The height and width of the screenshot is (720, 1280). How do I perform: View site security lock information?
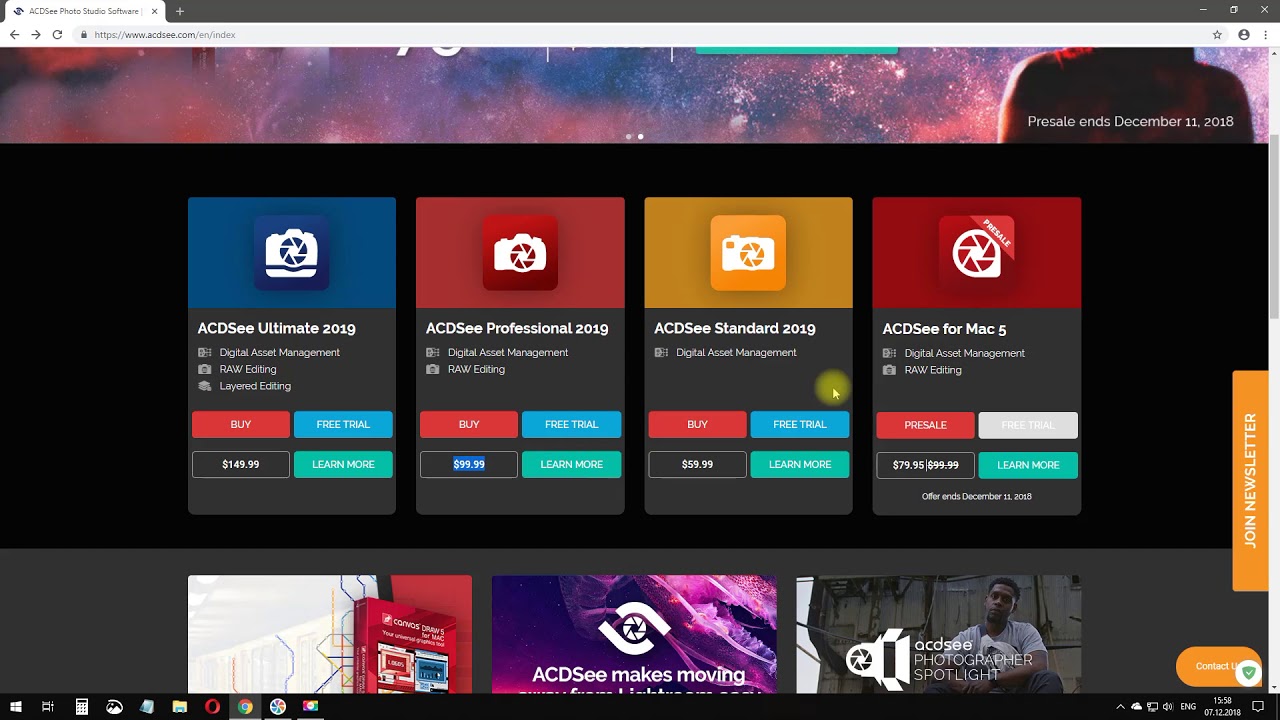(84, 34)
